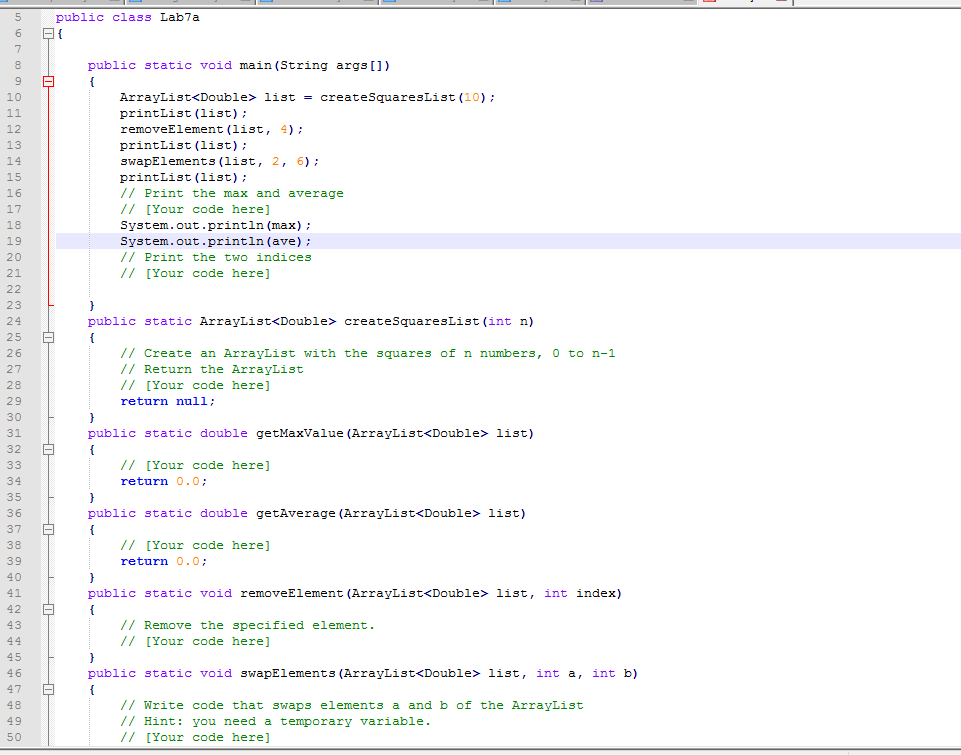Click the leftmost icon in the top toolbar

pos(6,4)
